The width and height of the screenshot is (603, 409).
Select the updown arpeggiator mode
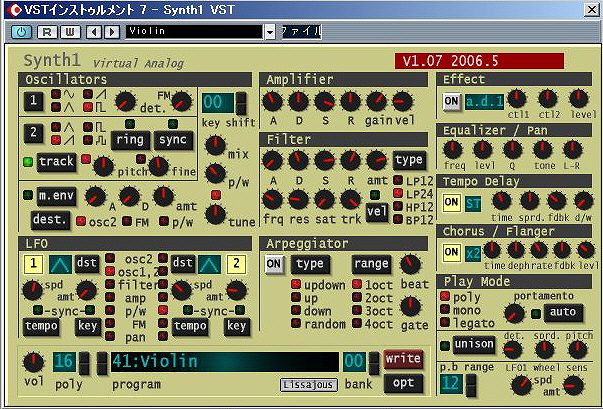click(296, 284)
